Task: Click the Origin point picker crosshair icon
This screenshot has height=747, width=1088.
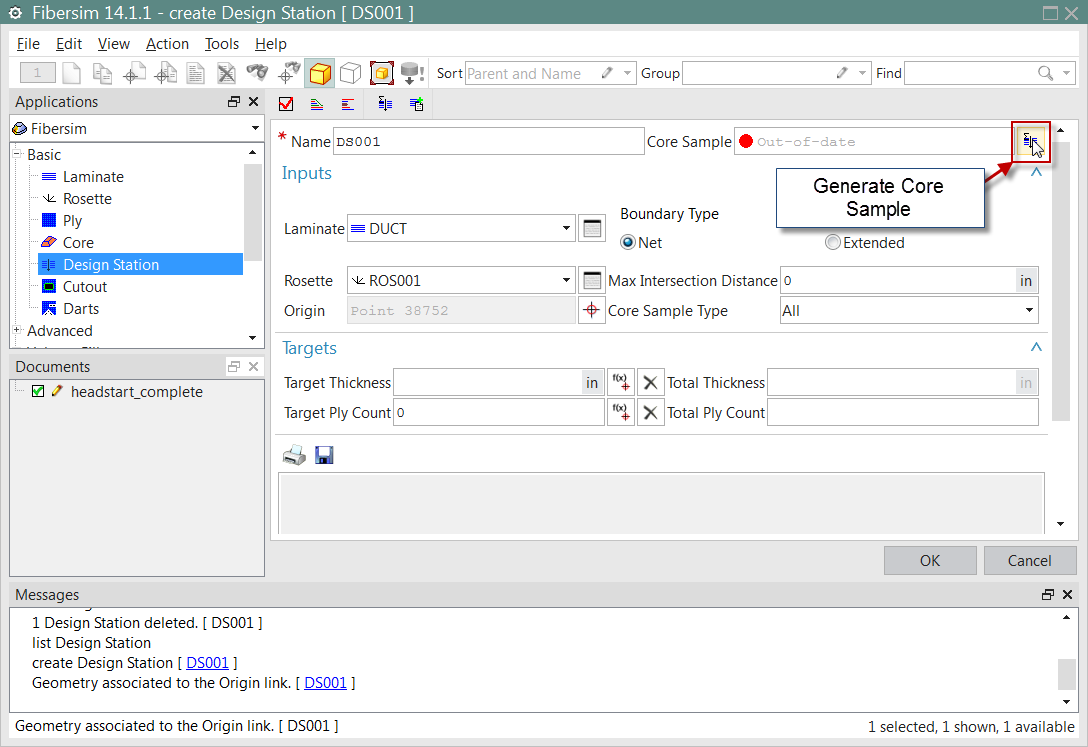Action: pyautogui.click(x=592, y=310)
